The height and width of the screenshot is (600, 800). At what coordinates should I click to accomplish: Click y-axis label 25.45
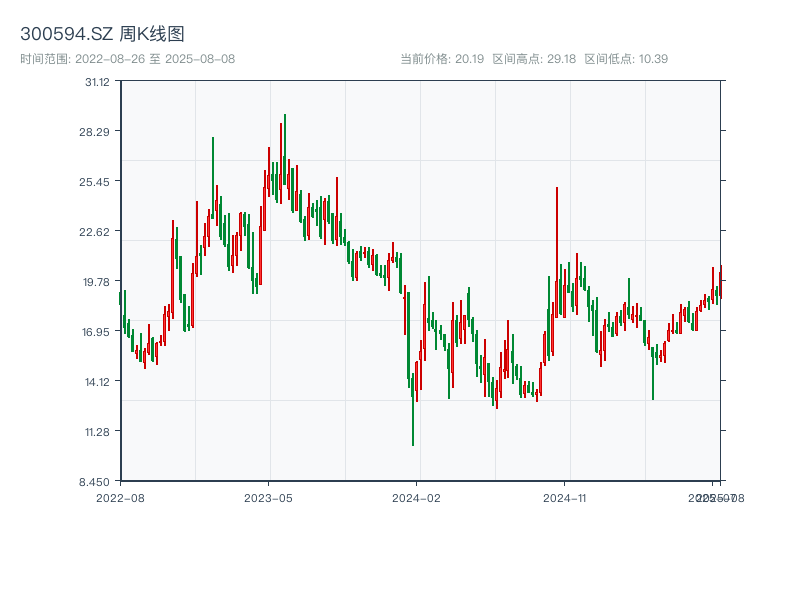94,182
